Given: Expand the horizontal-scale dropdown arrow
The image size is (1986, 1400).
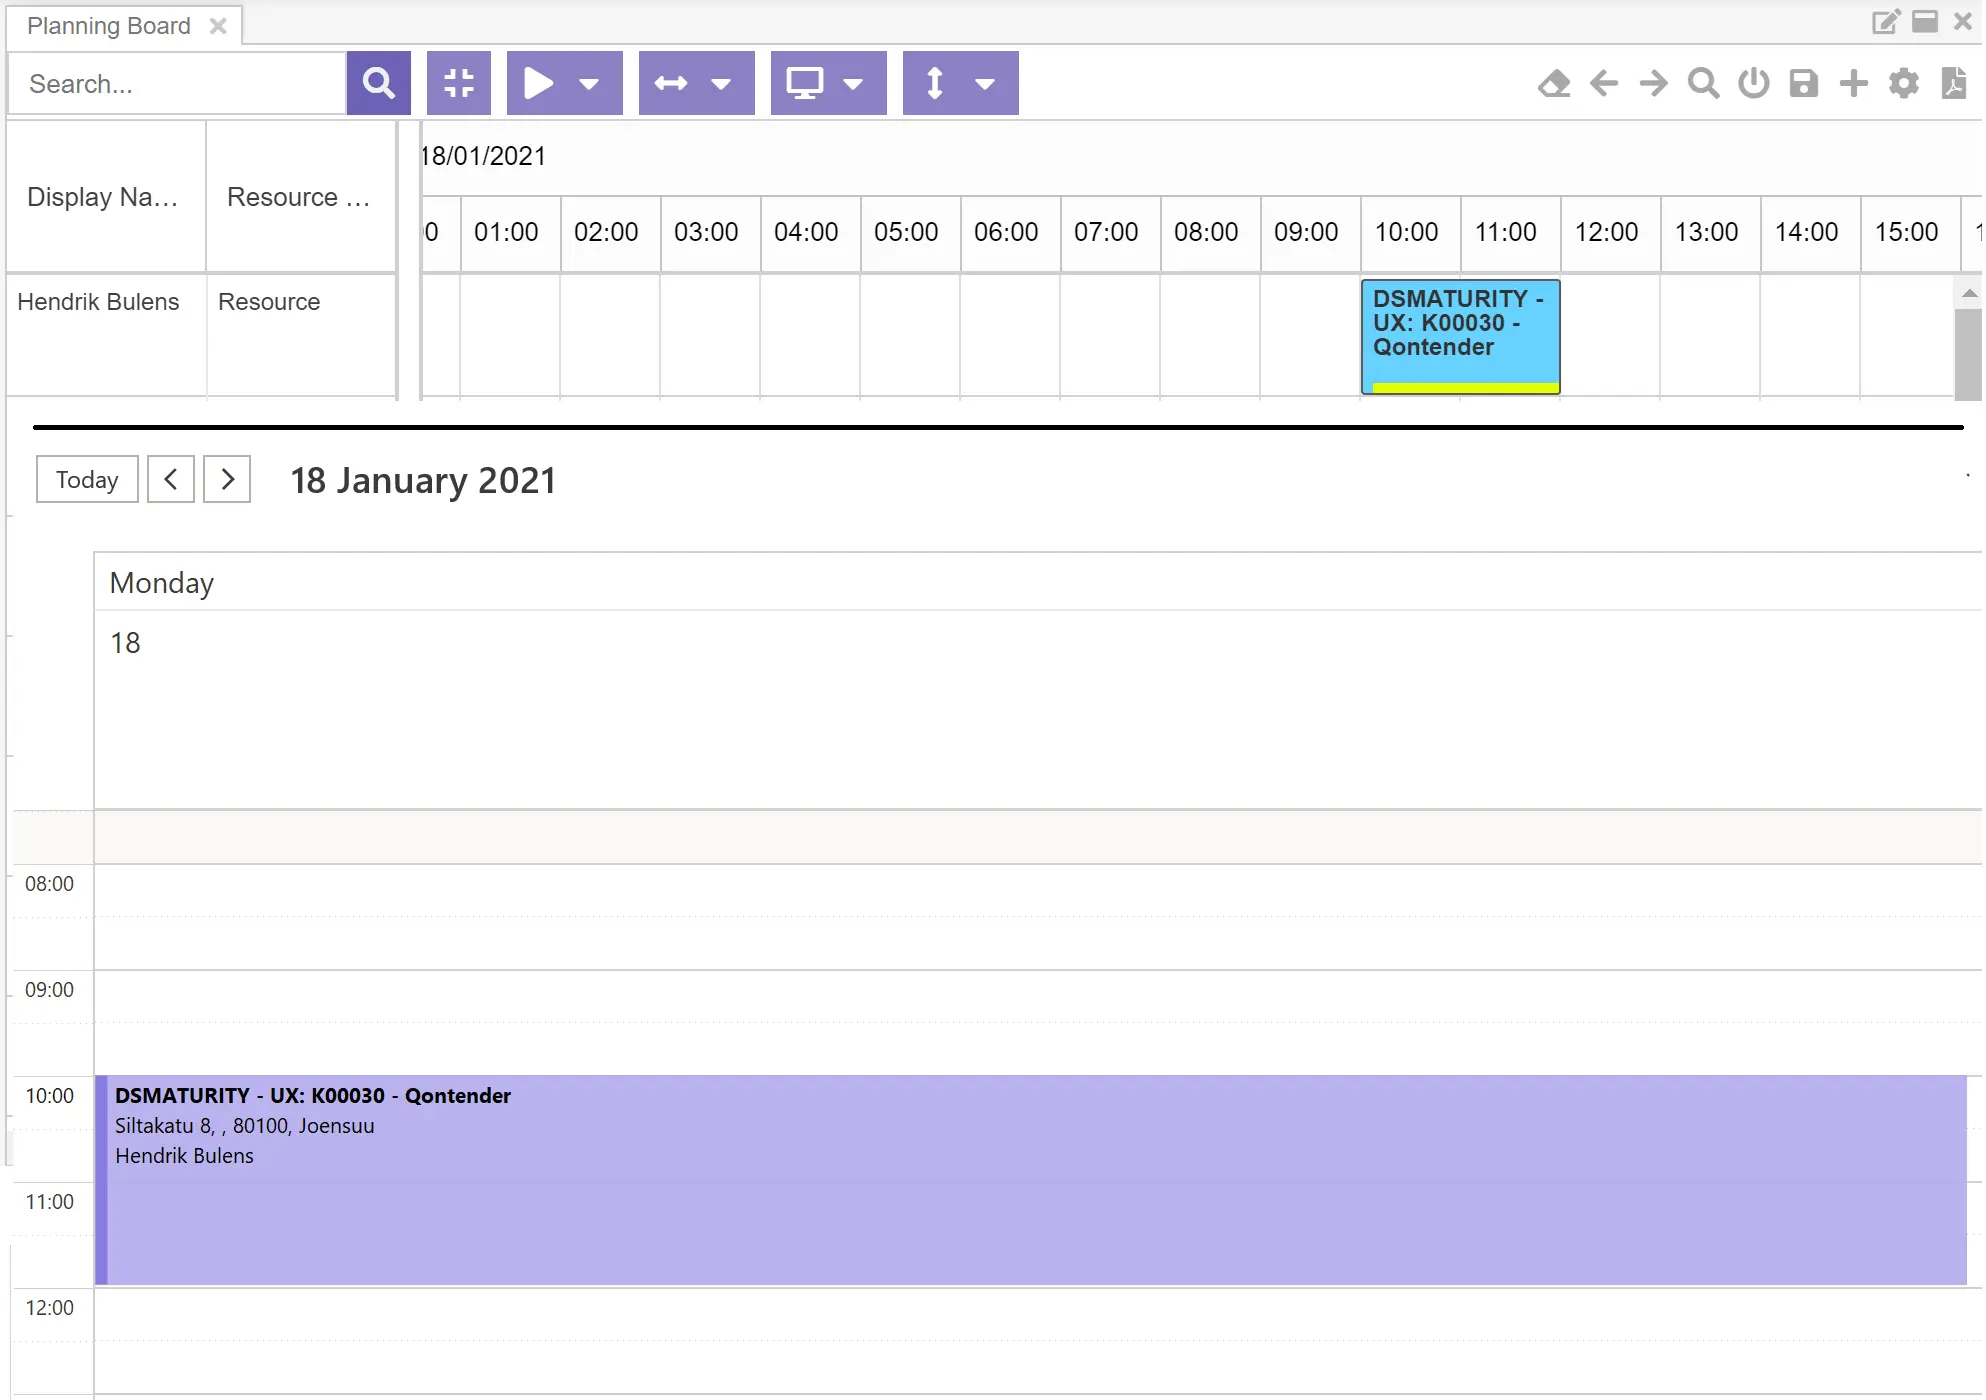Looking at the screenshot, I should [x=722, y=83].
